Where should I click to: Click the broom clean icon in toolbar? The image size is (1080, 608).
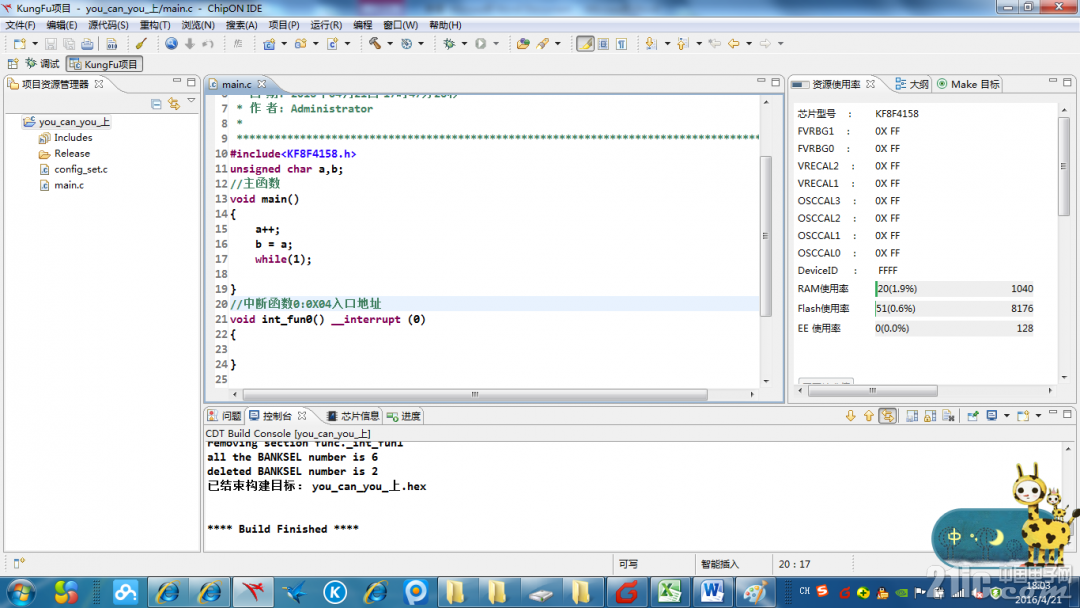pos(141,43)
